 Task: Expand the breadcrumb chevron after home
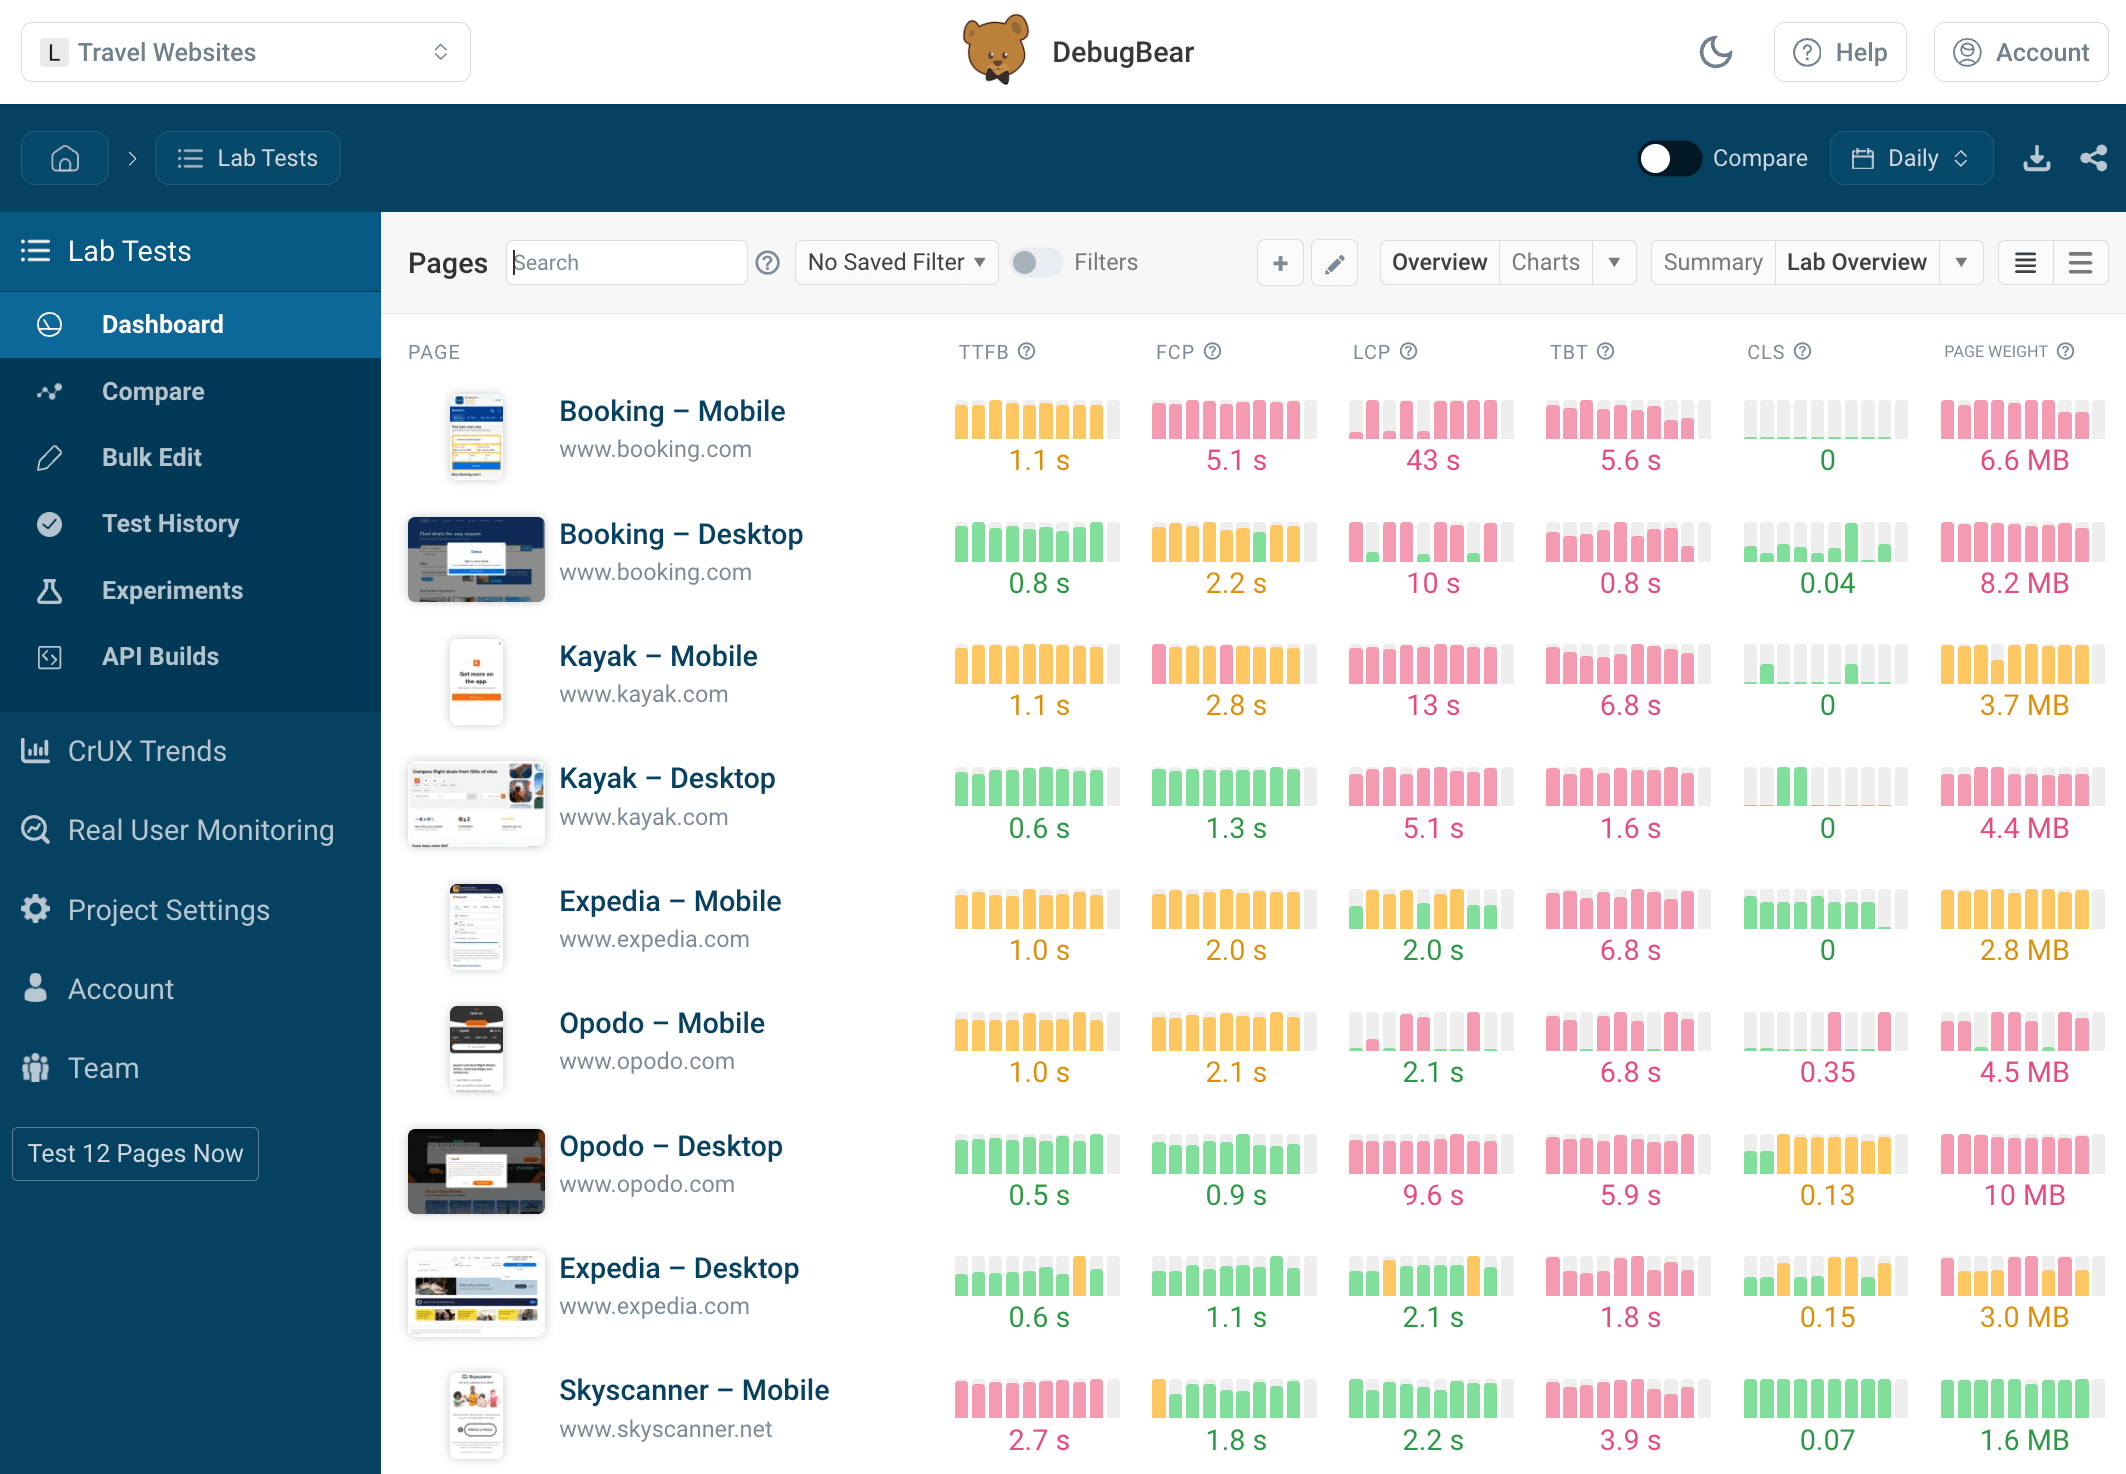[132, 158]
